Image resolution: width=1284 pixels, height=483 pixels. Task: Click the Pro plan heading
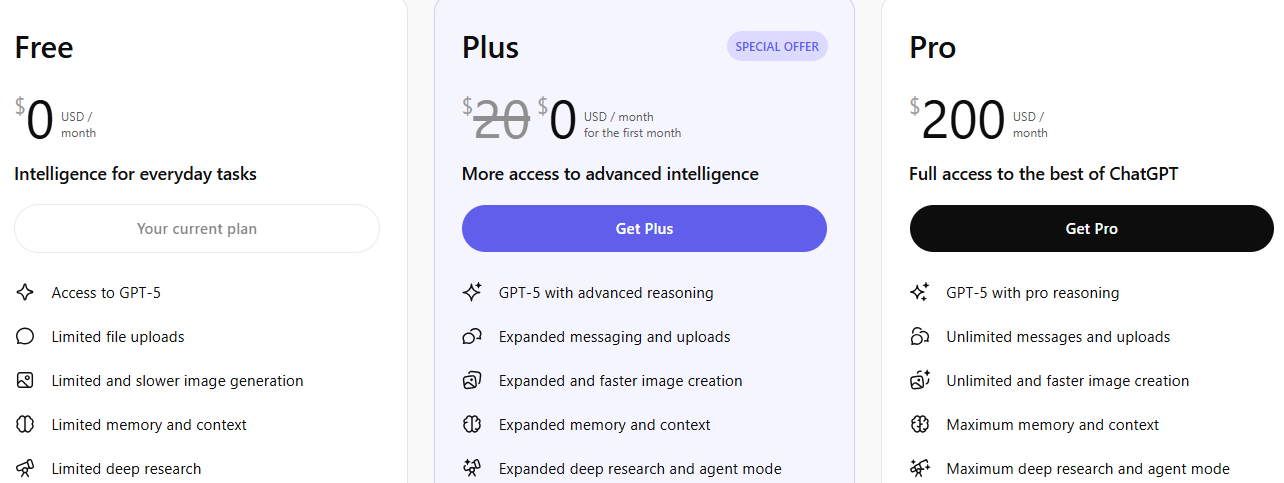[932, 48]
